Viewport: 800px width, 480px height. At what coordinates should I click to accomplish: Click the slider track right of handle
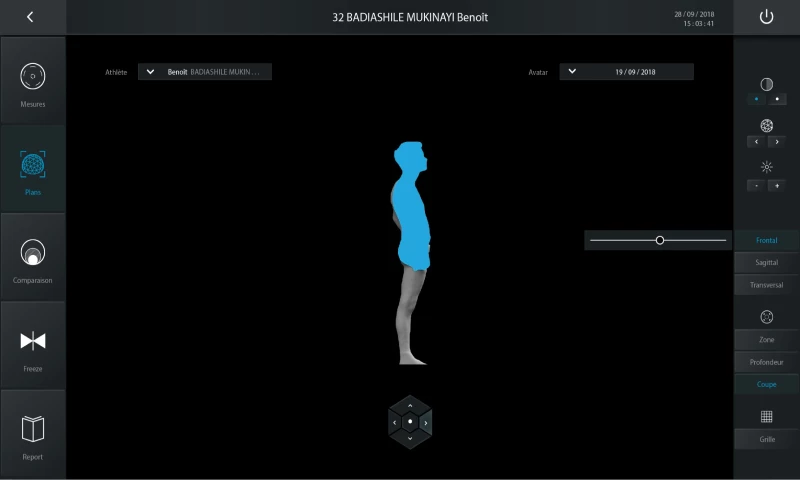(695, 240)
